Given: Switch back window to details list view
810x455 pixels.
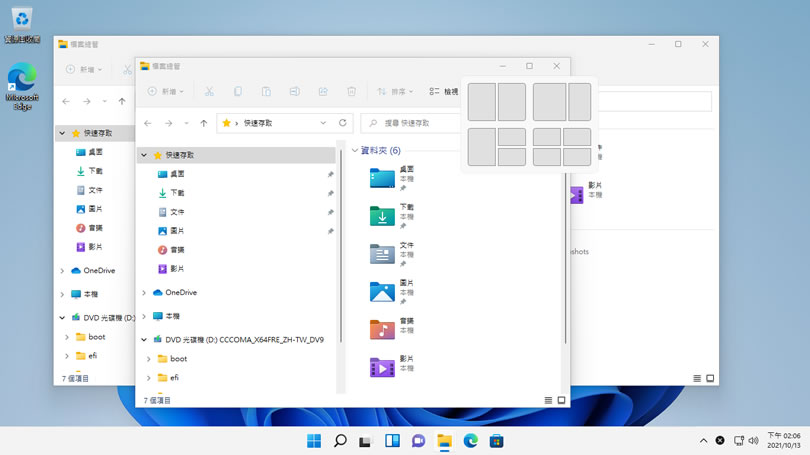Looking at the screenshot, I should pos(697,379).
